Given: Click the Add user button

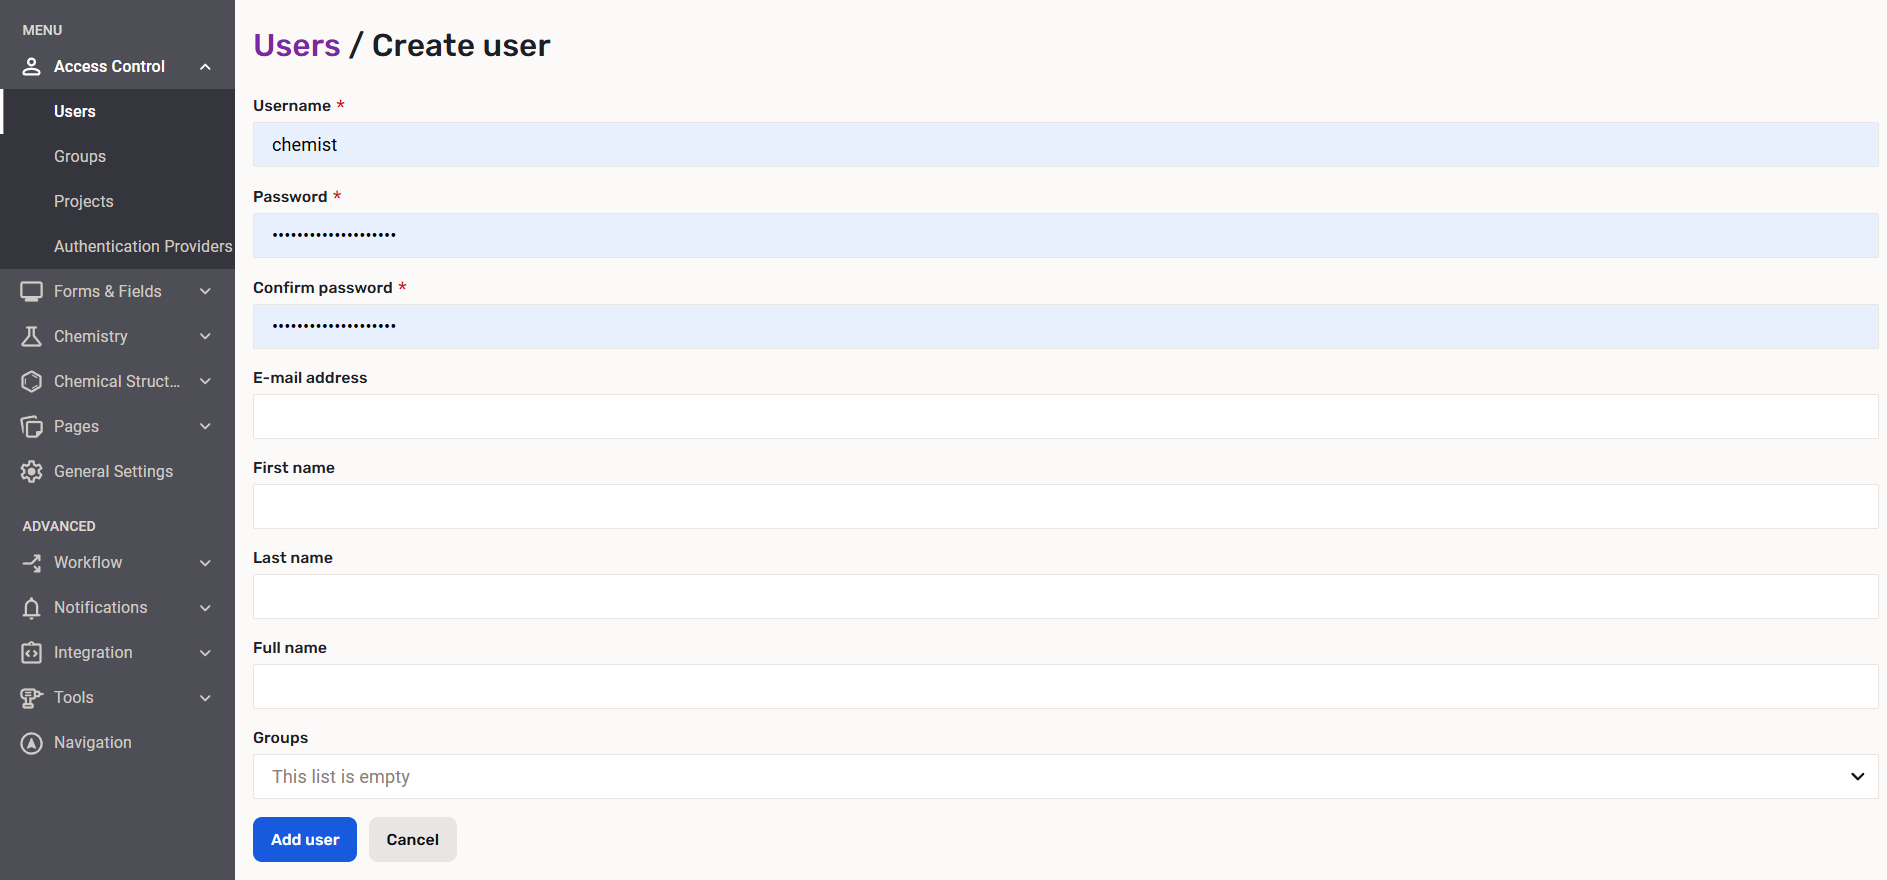Looking at the screenshot, I should click(304, 839).
